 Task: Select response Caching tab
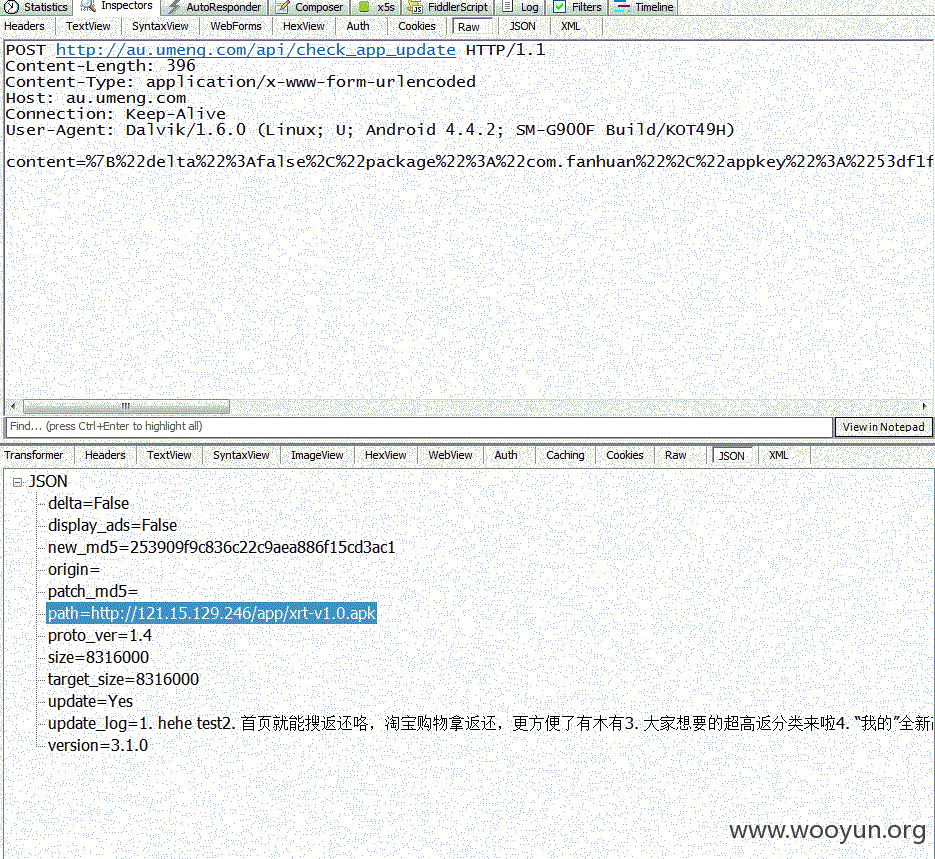565,455
